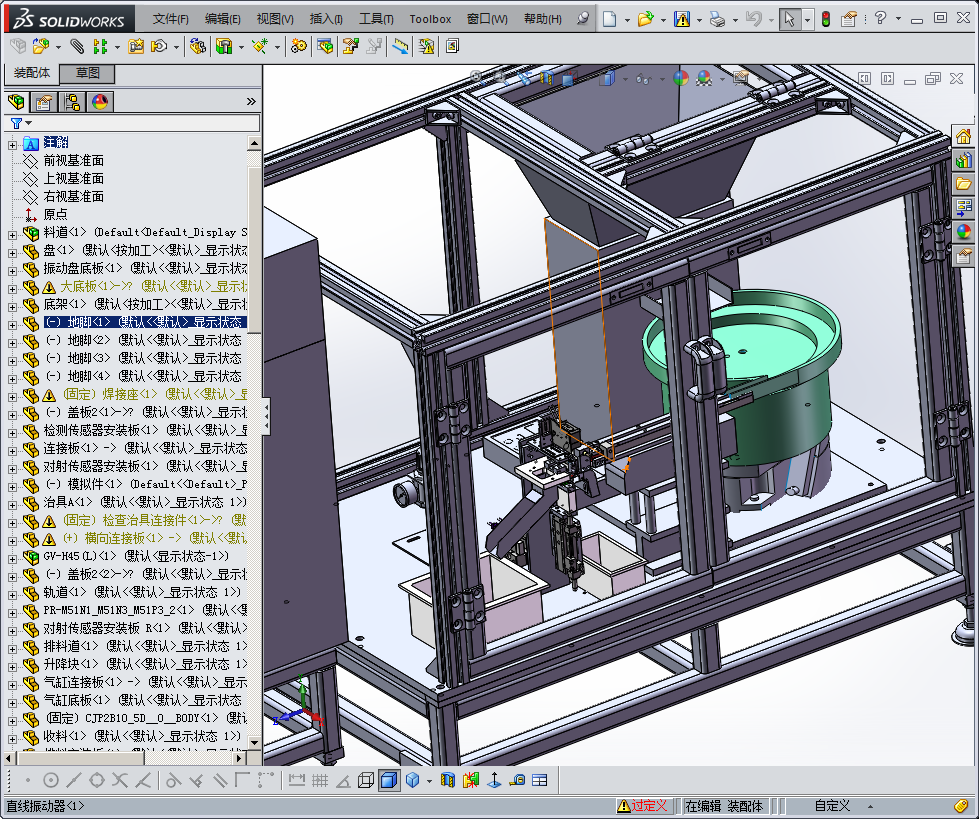
Task: Click the Edit Appearance icon in view toolbar
Action: 681,78
